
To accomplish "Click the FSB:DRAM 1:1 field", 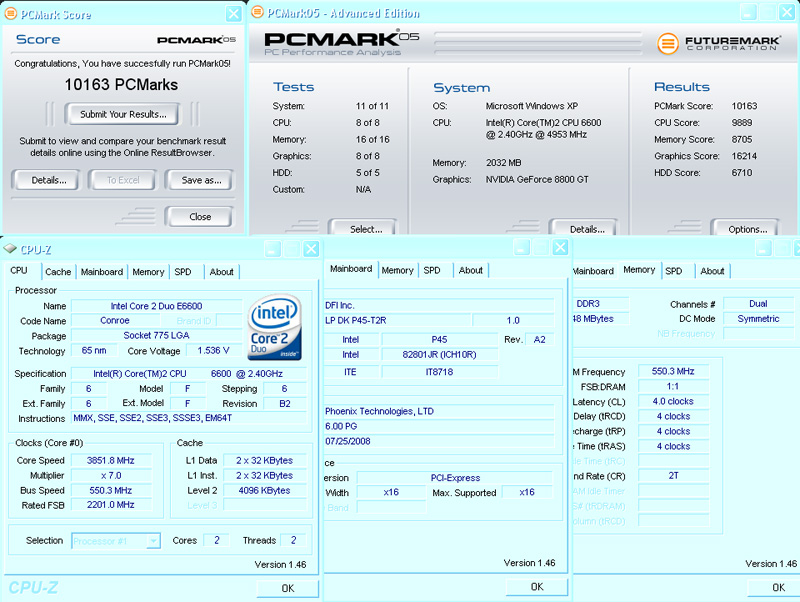I will (x=673, y=386).
